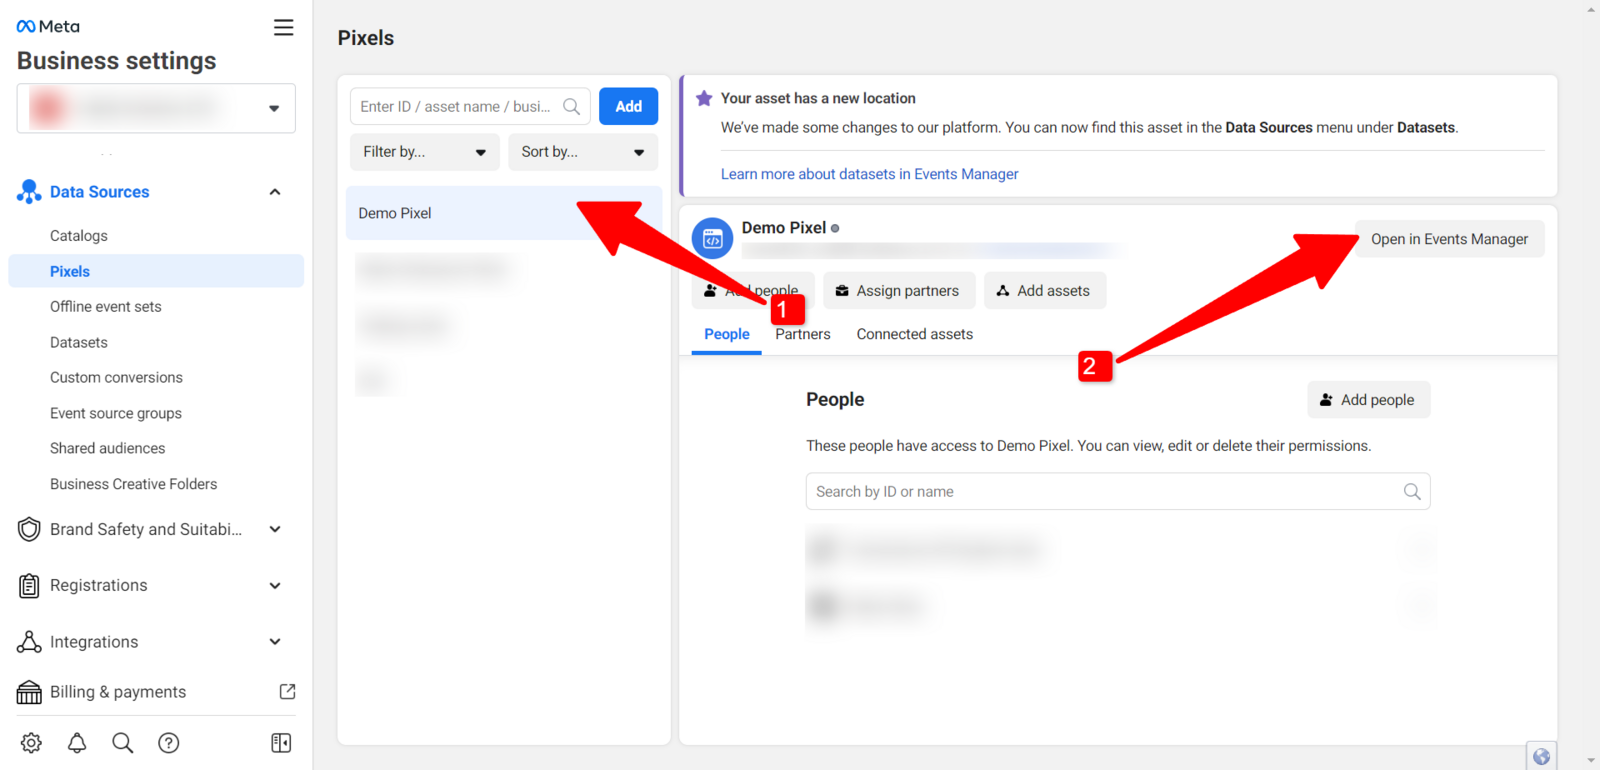
Task: Click magnifier in people search field
Action: click(1412, 492)
